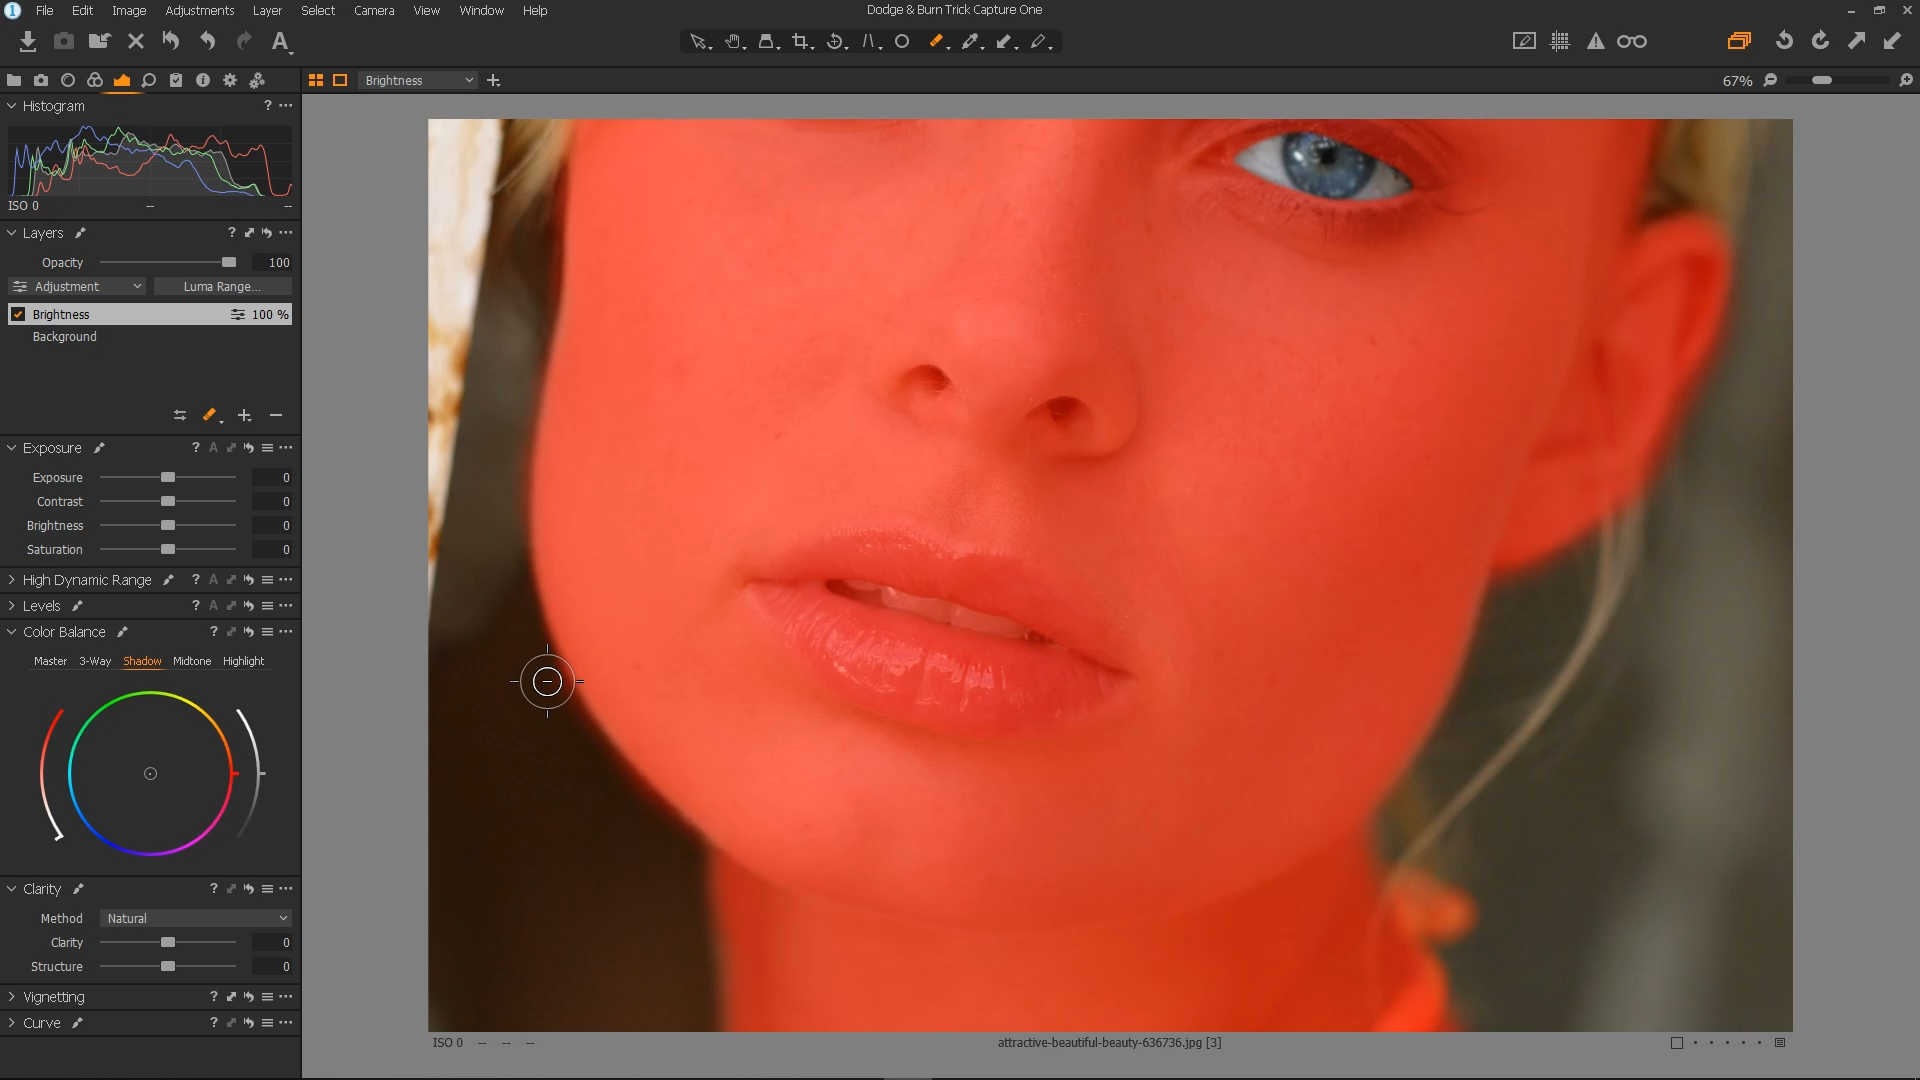Image resolution: width=1920 pixels, height=1080 pixels.
Task: Open the Exposure tool tab icon
Action: (x=122, y=80)
